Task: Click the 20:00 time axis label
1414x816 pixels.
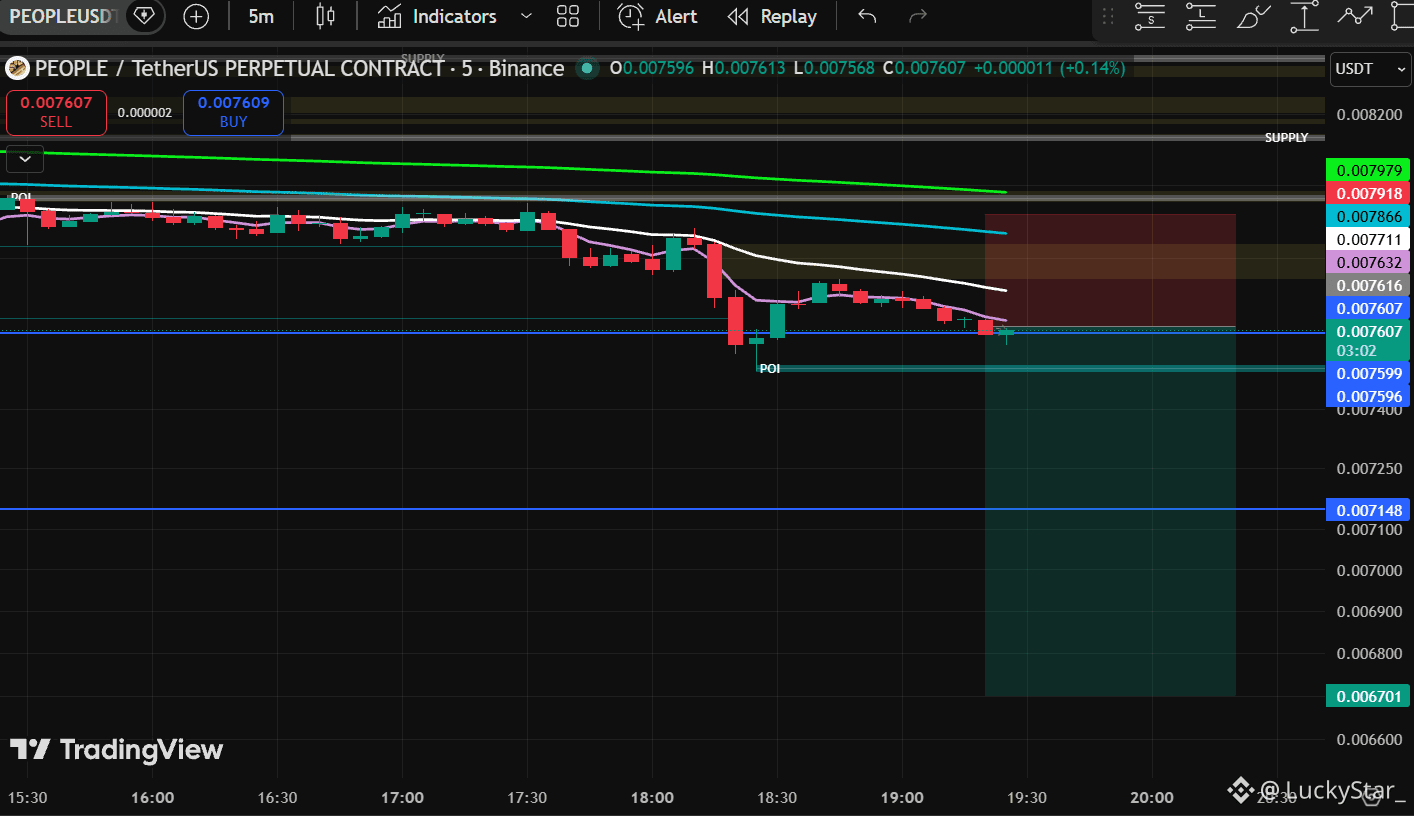Action: [x=1152, y=798]
